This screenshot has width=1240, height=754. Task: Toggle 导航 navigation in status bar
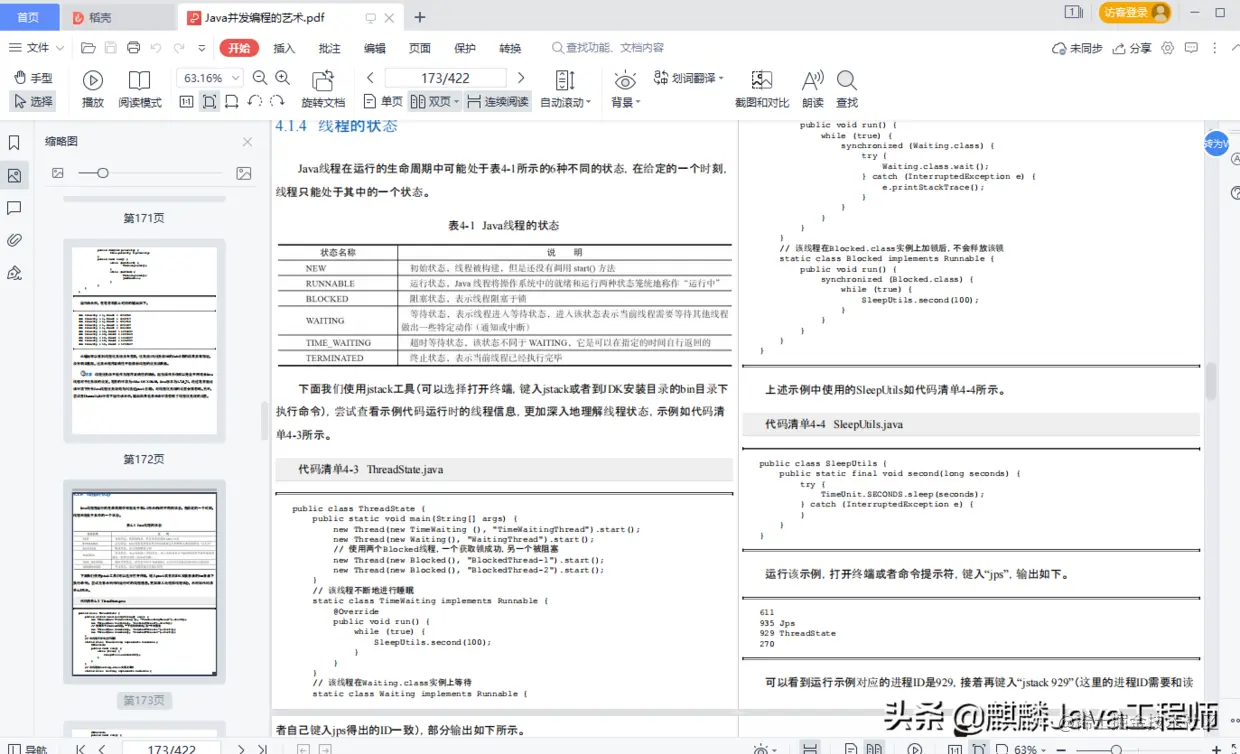coord(26,748)
